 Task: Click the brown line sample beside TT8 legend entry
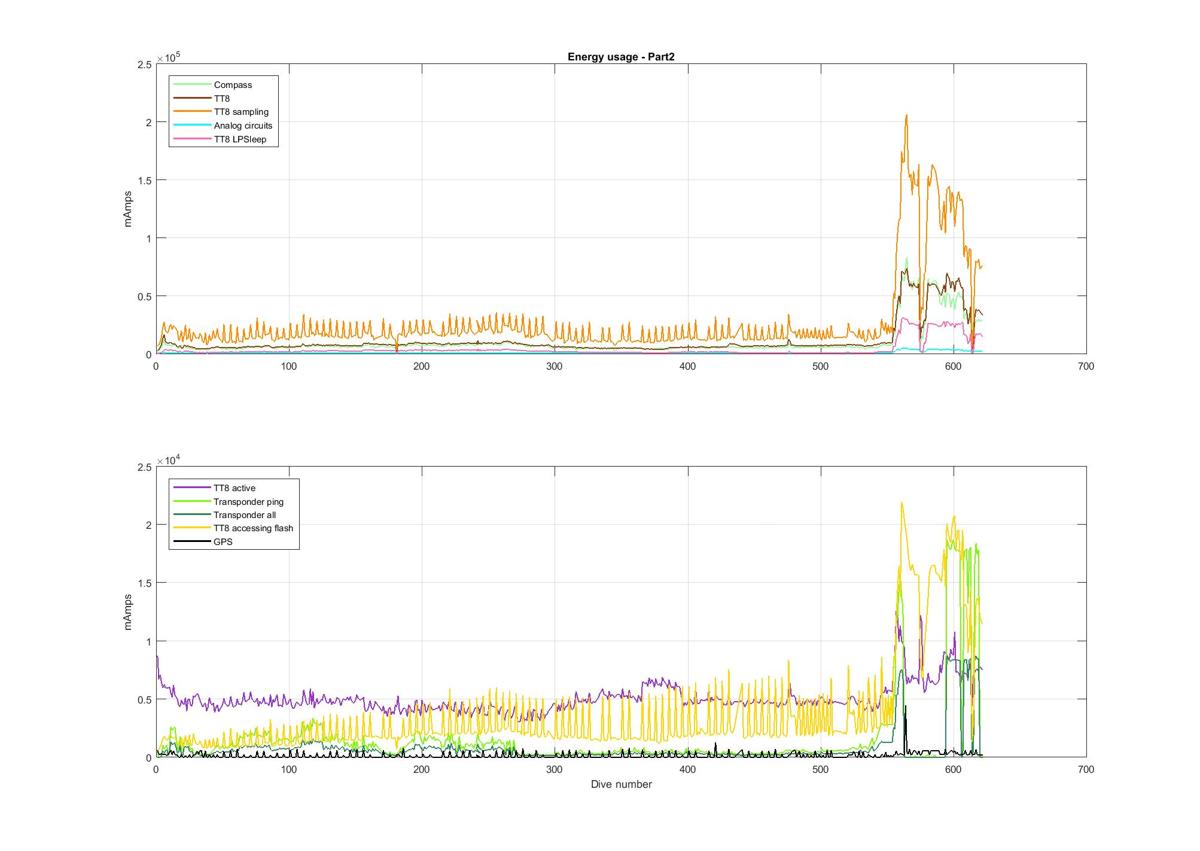[191, 99]
